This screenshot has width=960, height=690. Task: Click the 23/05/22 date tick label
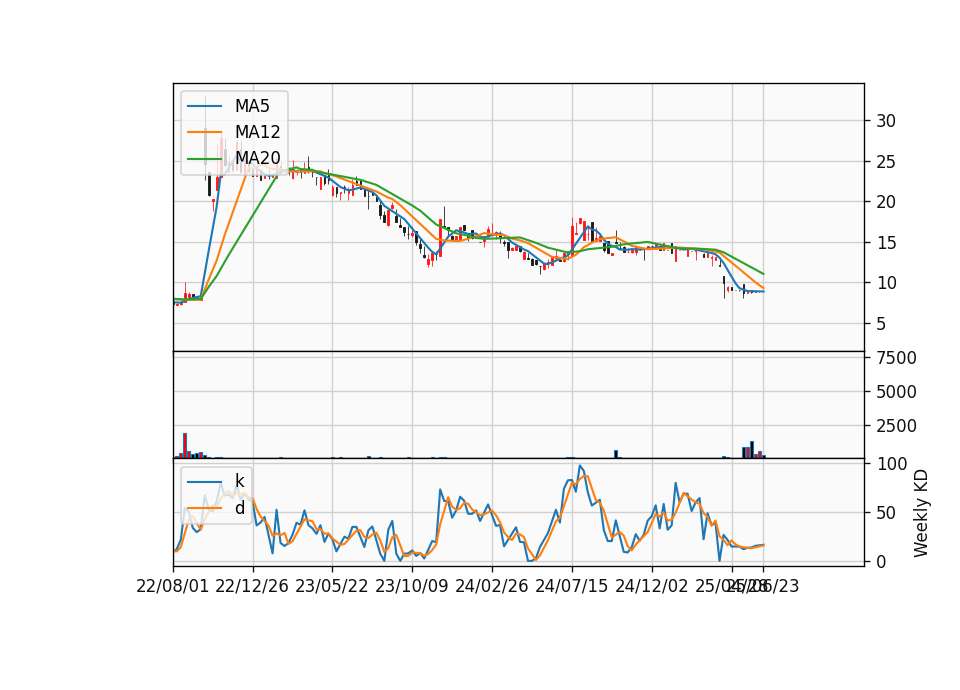[332, 586]
